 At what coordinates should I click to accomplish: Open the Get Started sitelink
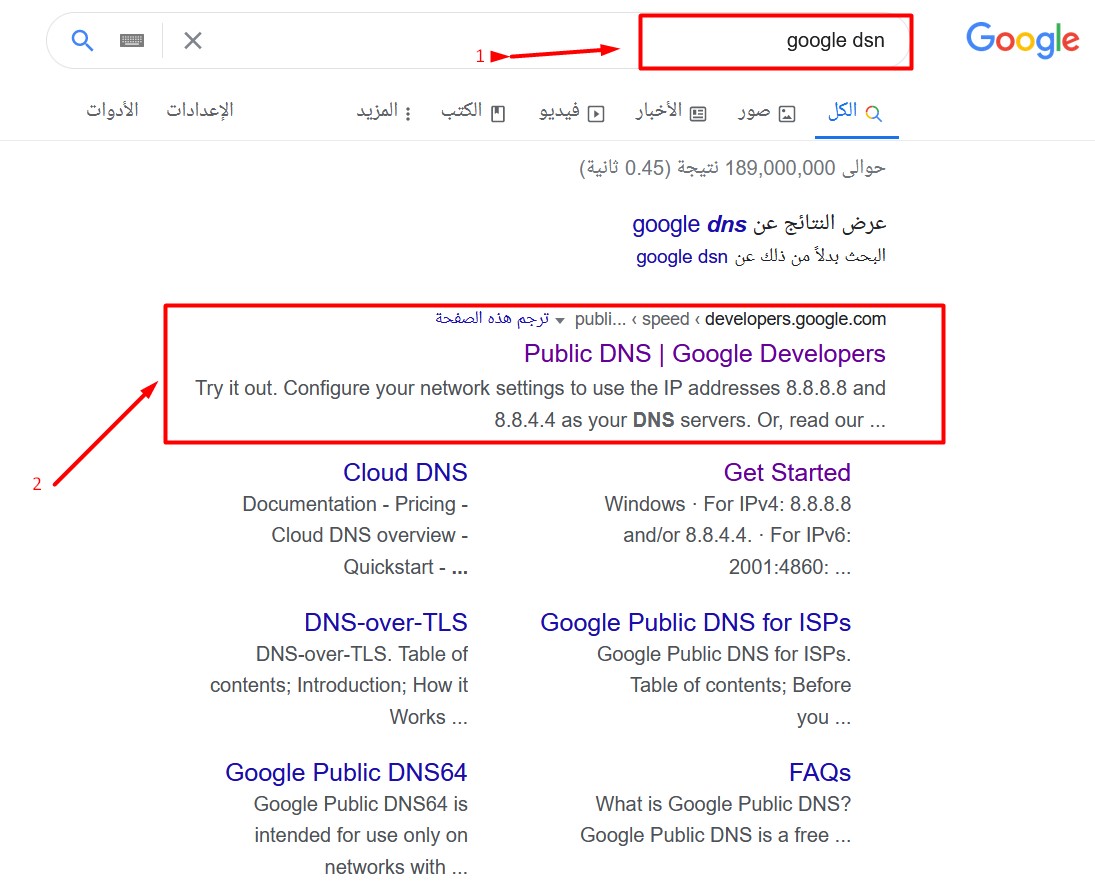[x=787, y=472]
